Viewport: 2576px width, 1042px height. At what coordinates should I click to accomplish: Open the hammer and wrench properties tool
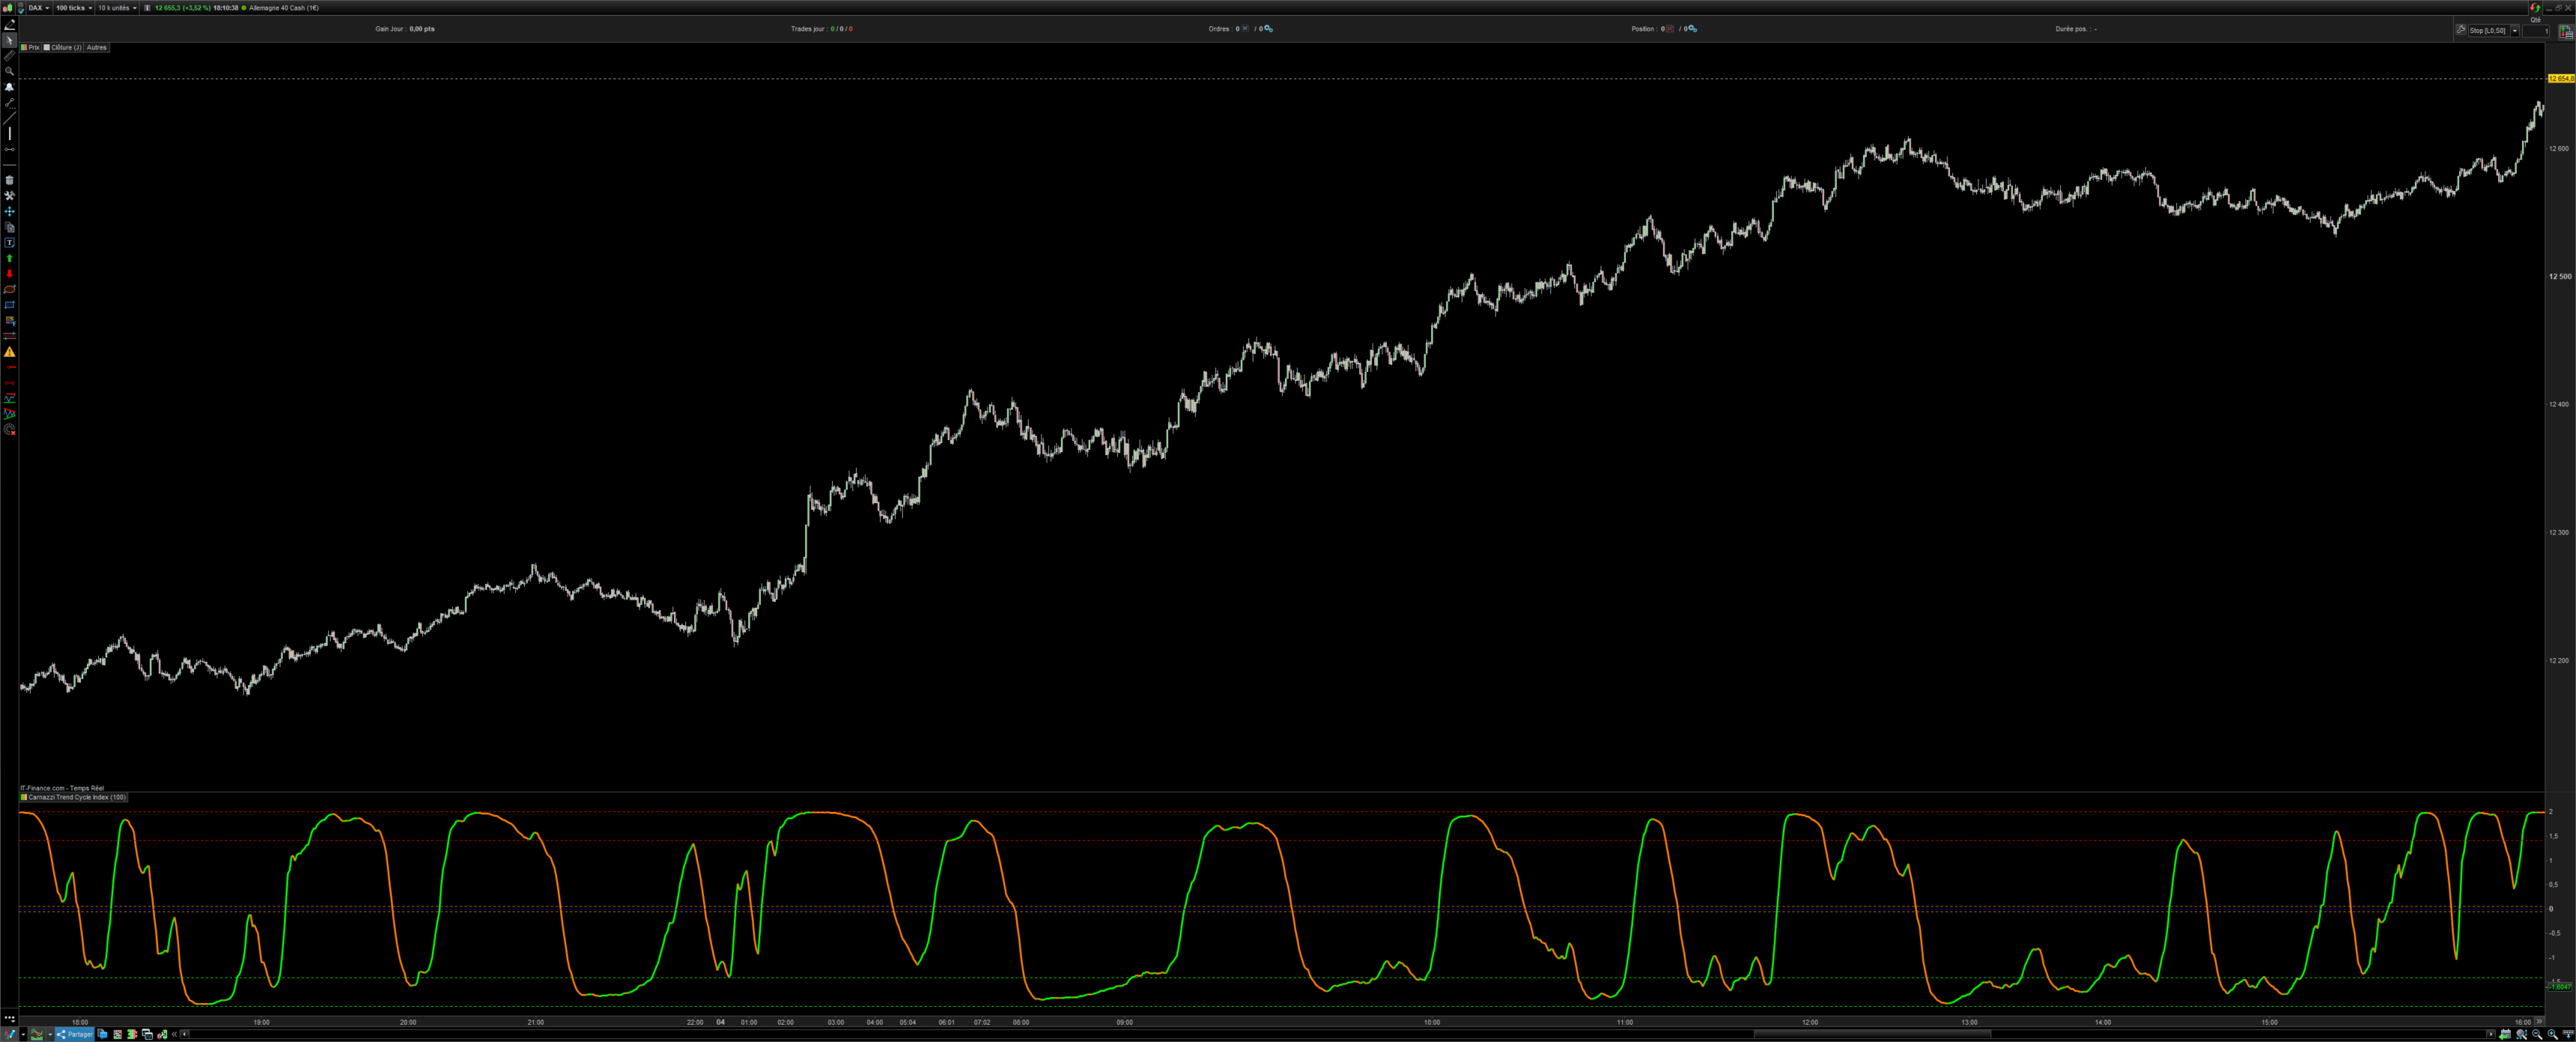[x=9, y=196]
